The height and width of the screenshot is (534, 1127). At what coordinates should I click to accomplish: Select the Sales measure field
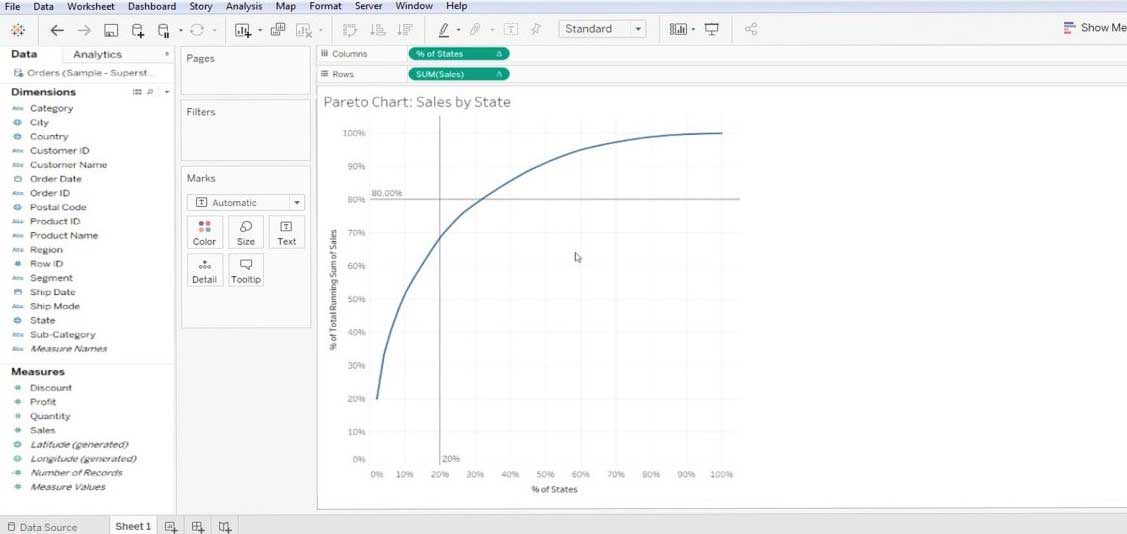pyautogui.click(x=42, y=431)
